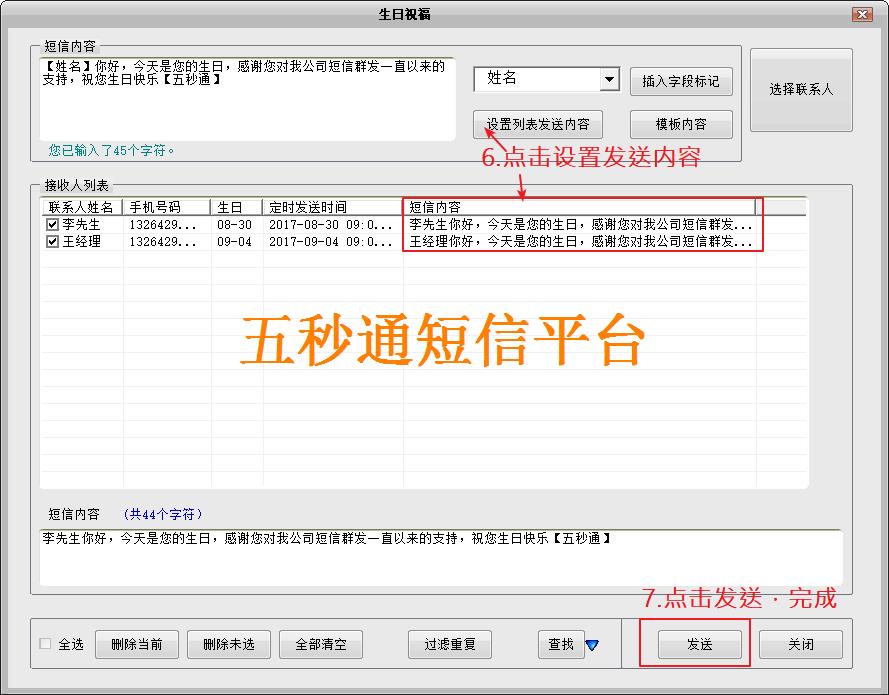The width and height of the screenshot is (889, 695).
Task: Click the 生日 column header
Action: (236, 207)
